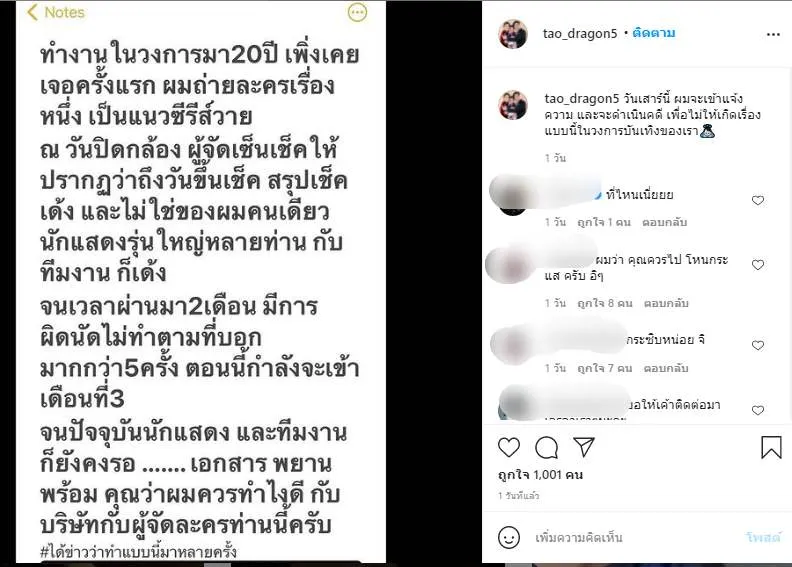
Task: Open the emoji picker smiley icon
Action: click(509, 537)
